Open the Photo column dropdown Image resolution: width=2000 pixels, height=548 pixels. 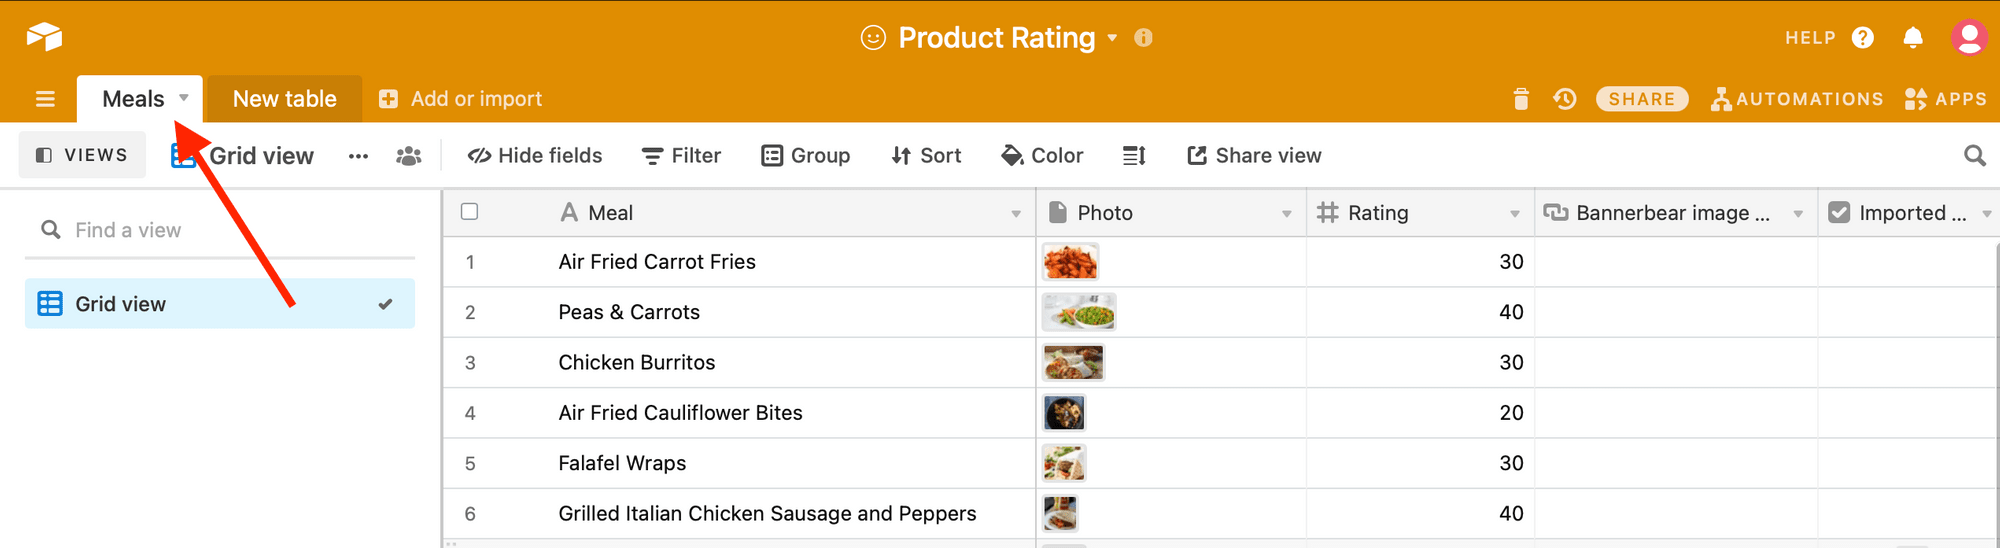(x=1286, y=213)
